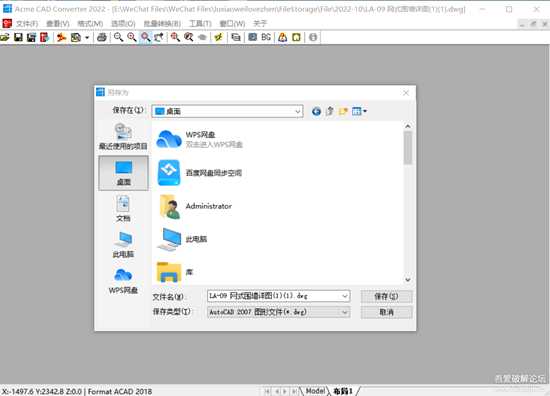Click the zoom extents icon with arrow

click(159, 37)
